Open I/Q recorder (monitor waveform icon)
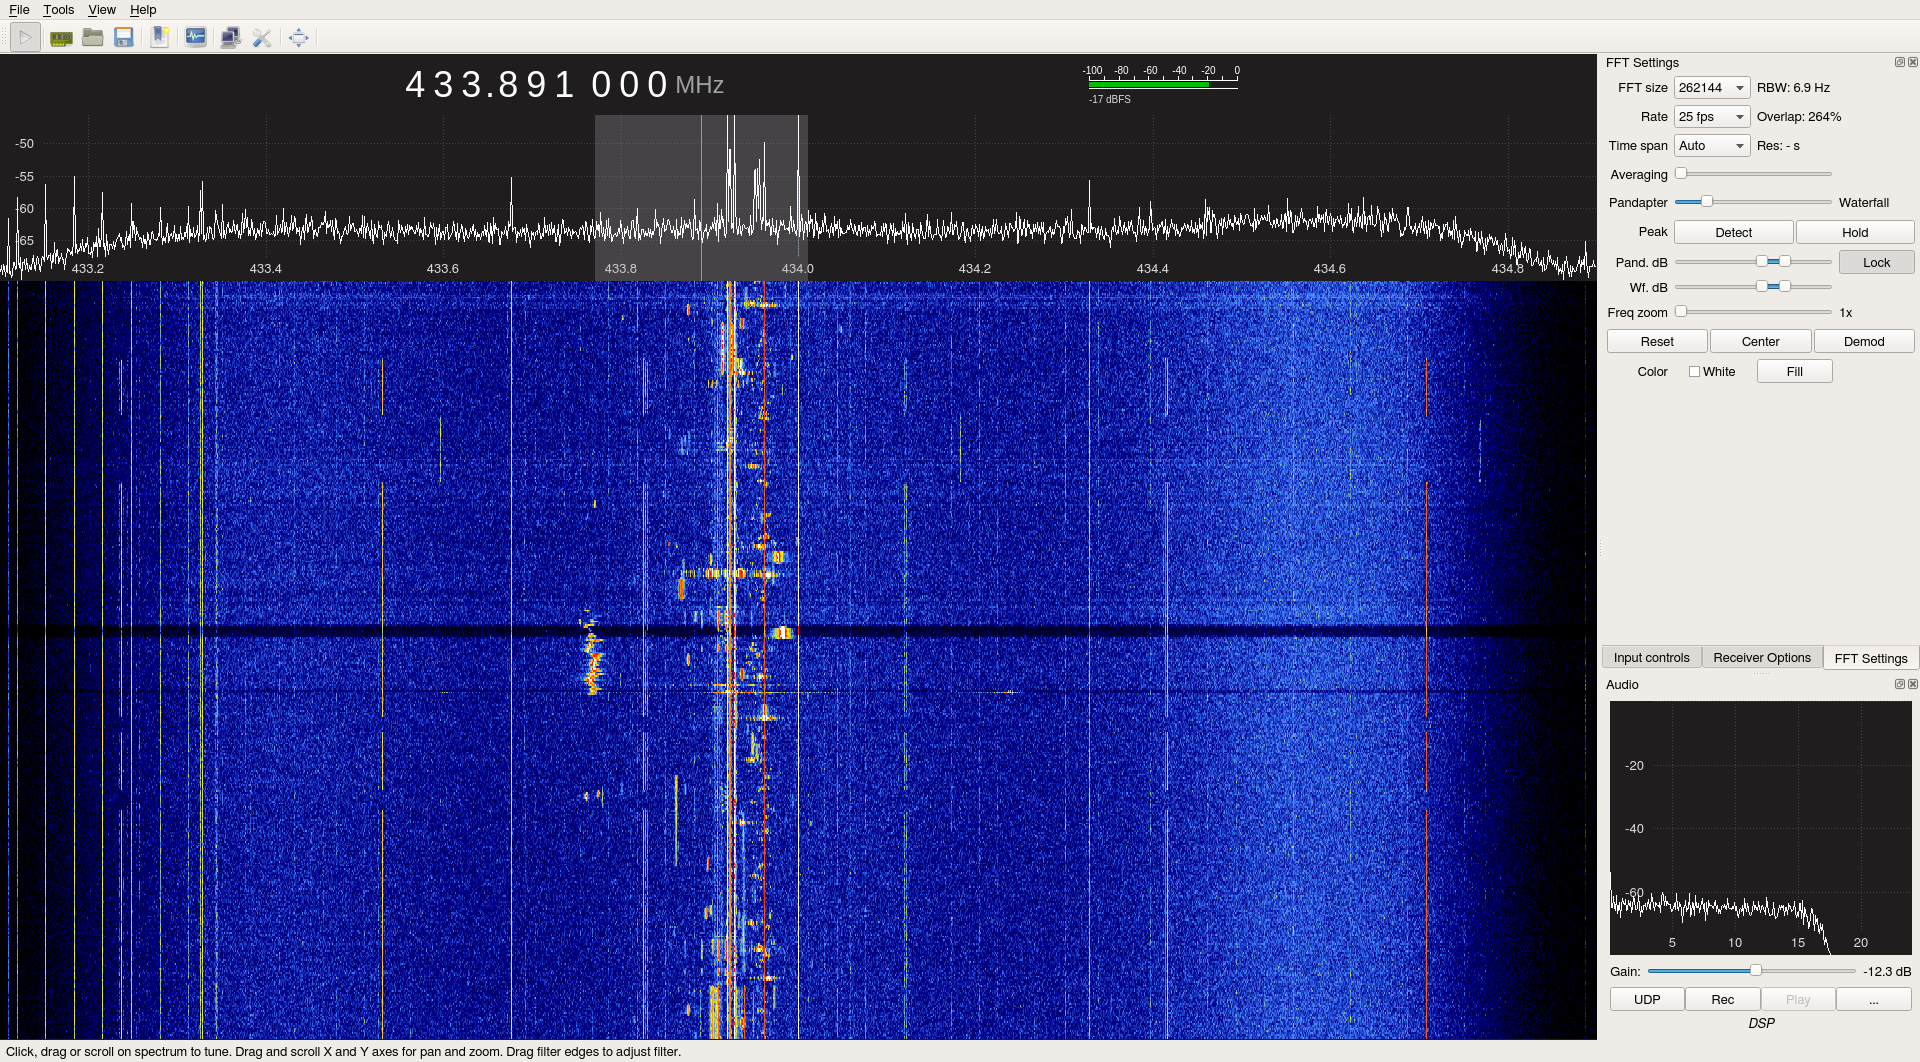This screenshot has height=1062, width=1920. tap(196, 38)
